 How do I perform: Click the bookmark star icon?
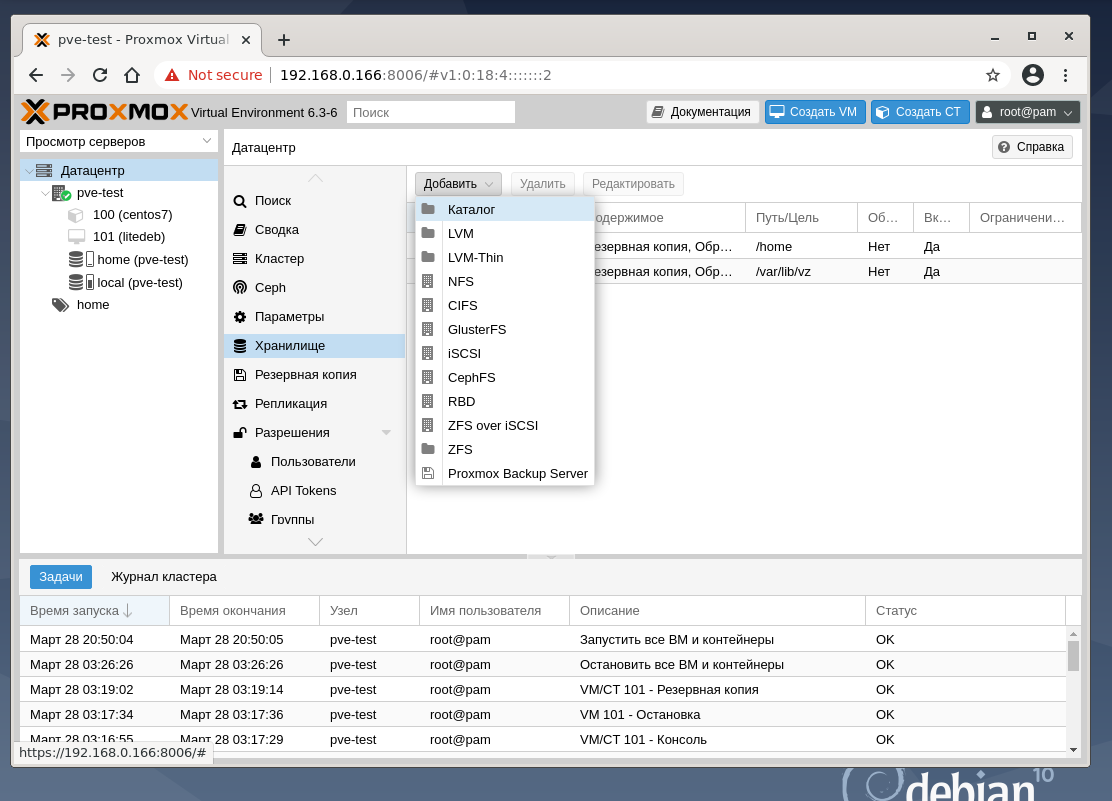992,75
